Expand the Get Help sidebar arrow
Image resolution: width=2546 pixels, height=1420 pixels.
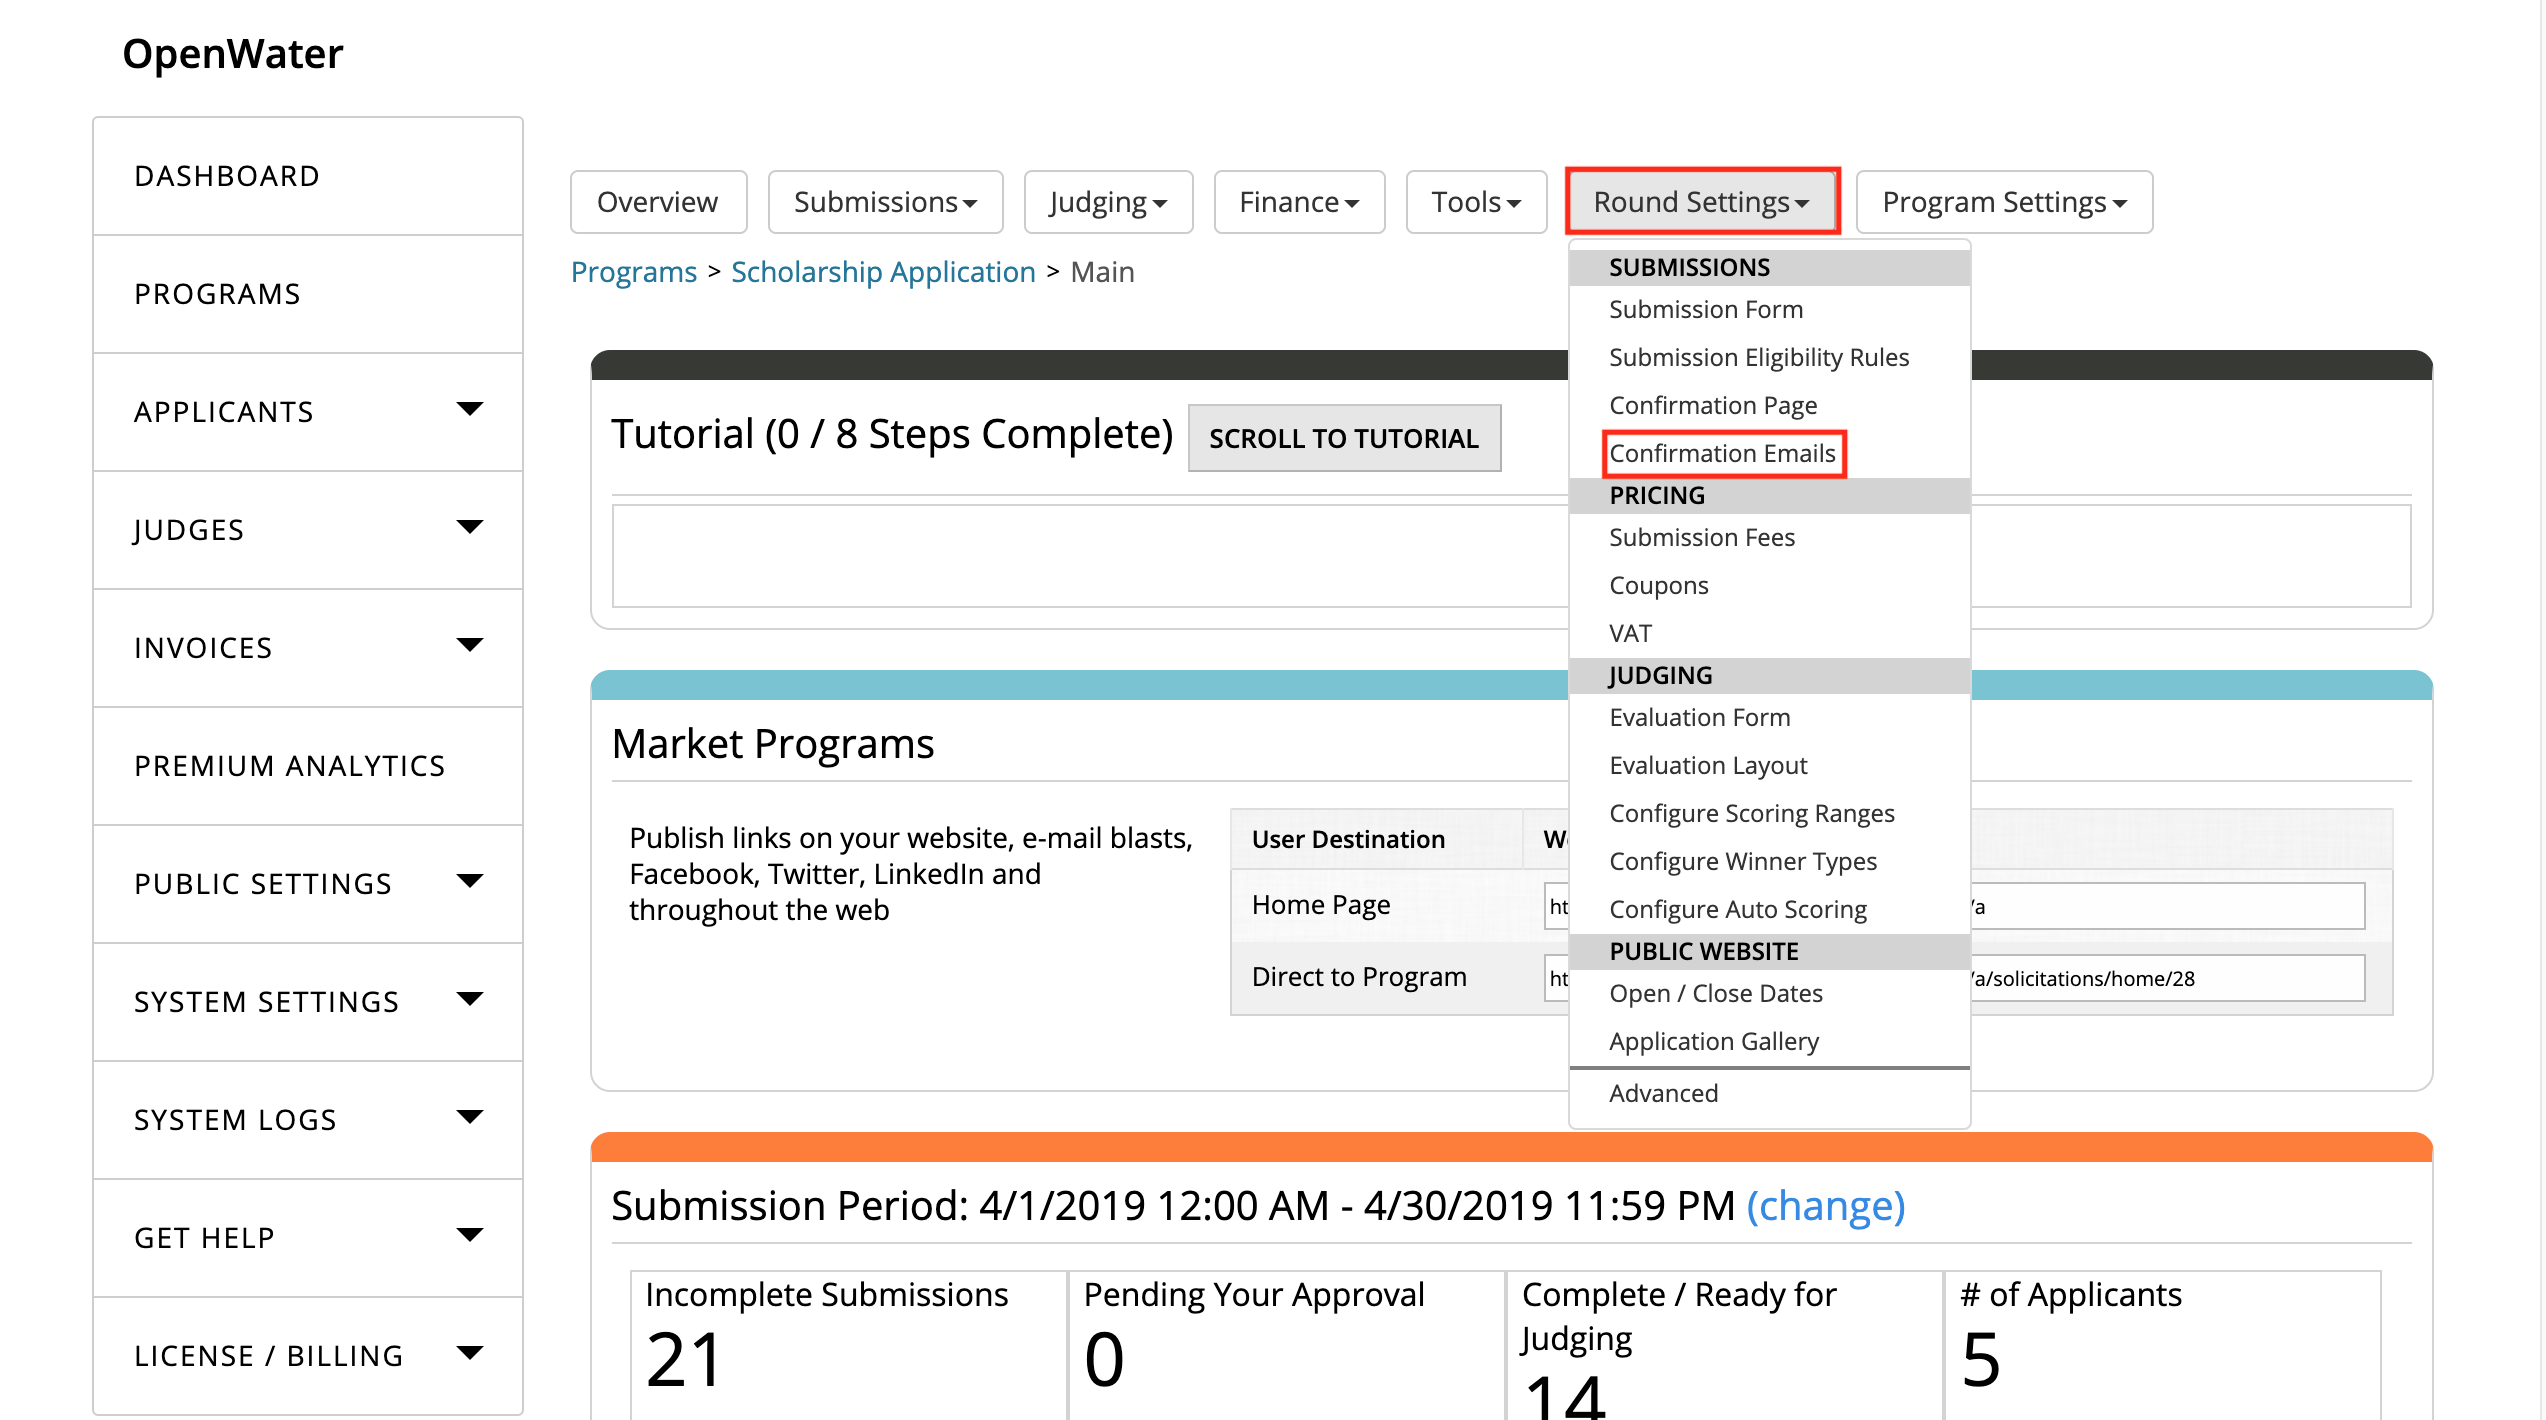pos(469,1235)
